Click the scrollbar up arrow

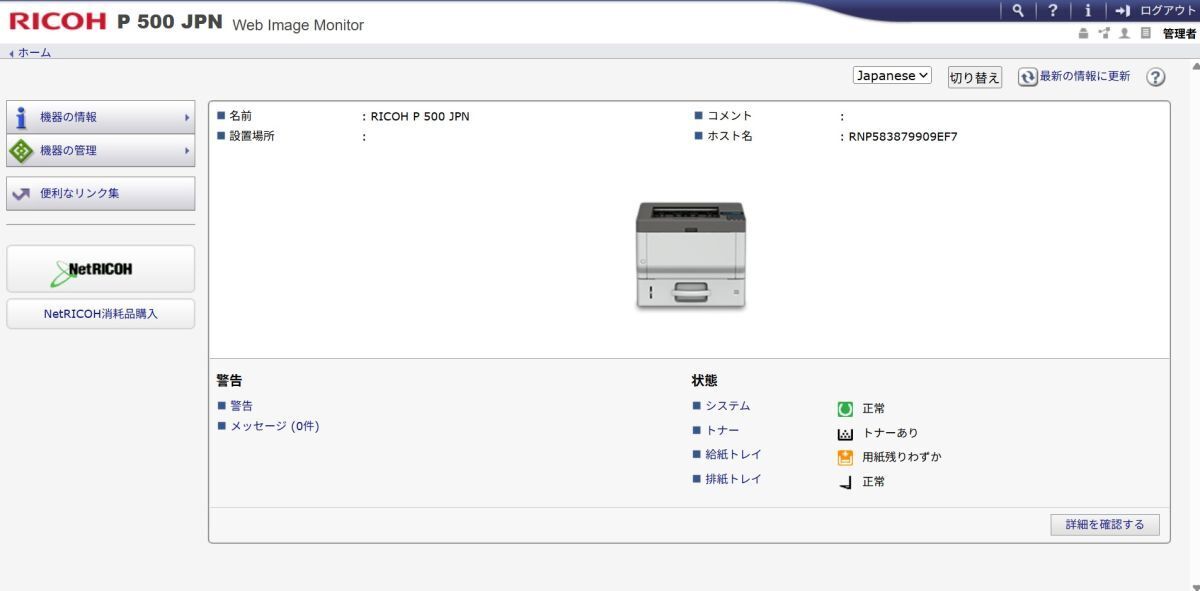pos(1194,65)
